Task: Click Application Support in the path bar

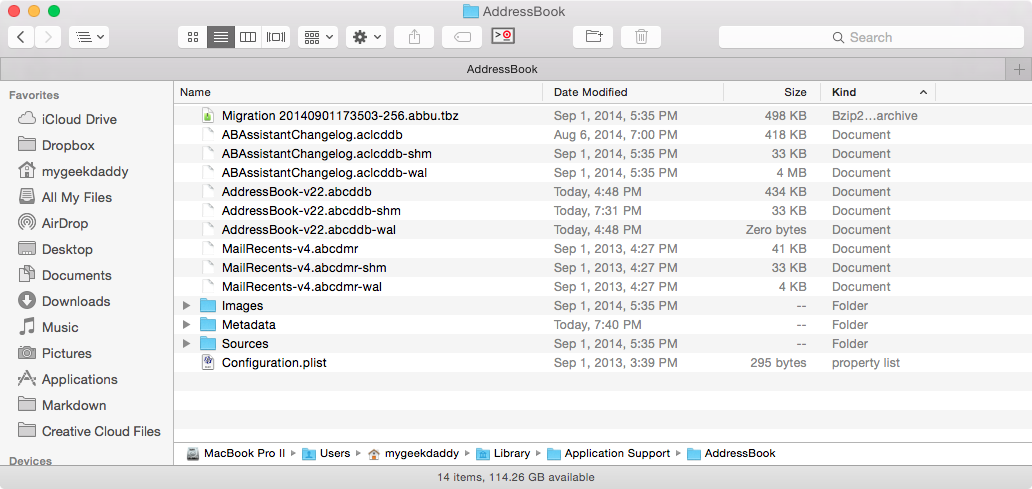Action: [x=609, y=453]
